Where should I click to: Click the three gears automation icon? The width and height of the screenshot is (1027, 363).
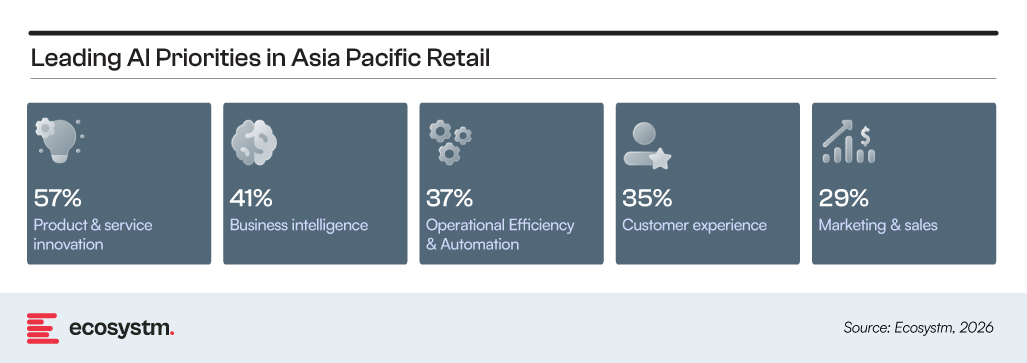(x=451, y=142)
